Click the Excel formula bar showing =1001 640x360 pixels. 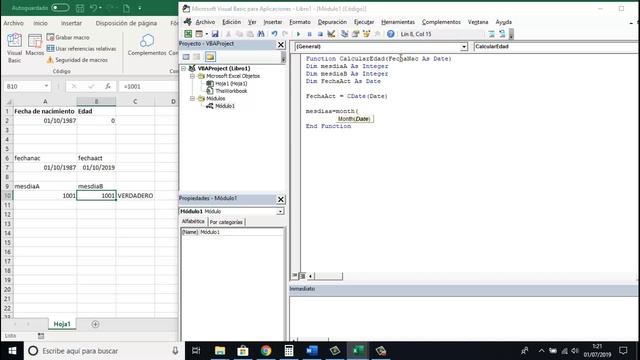coord(149,86)
